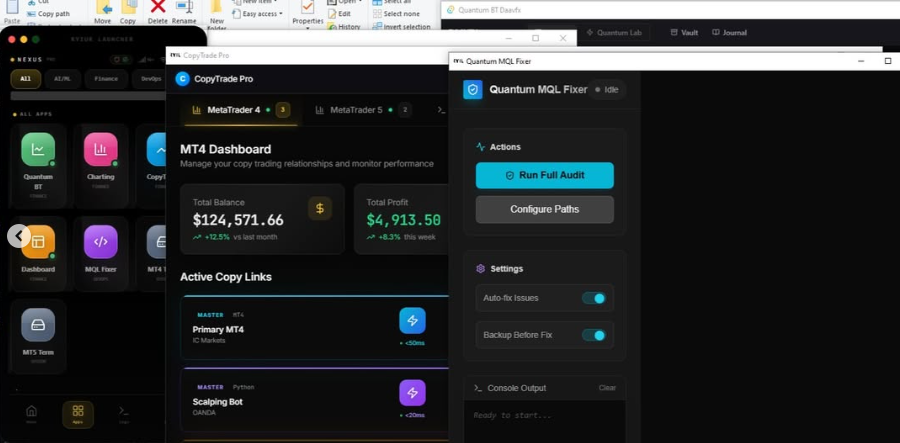Click History in Explorer ribbon
900x443 pixels.
point(344,26)
